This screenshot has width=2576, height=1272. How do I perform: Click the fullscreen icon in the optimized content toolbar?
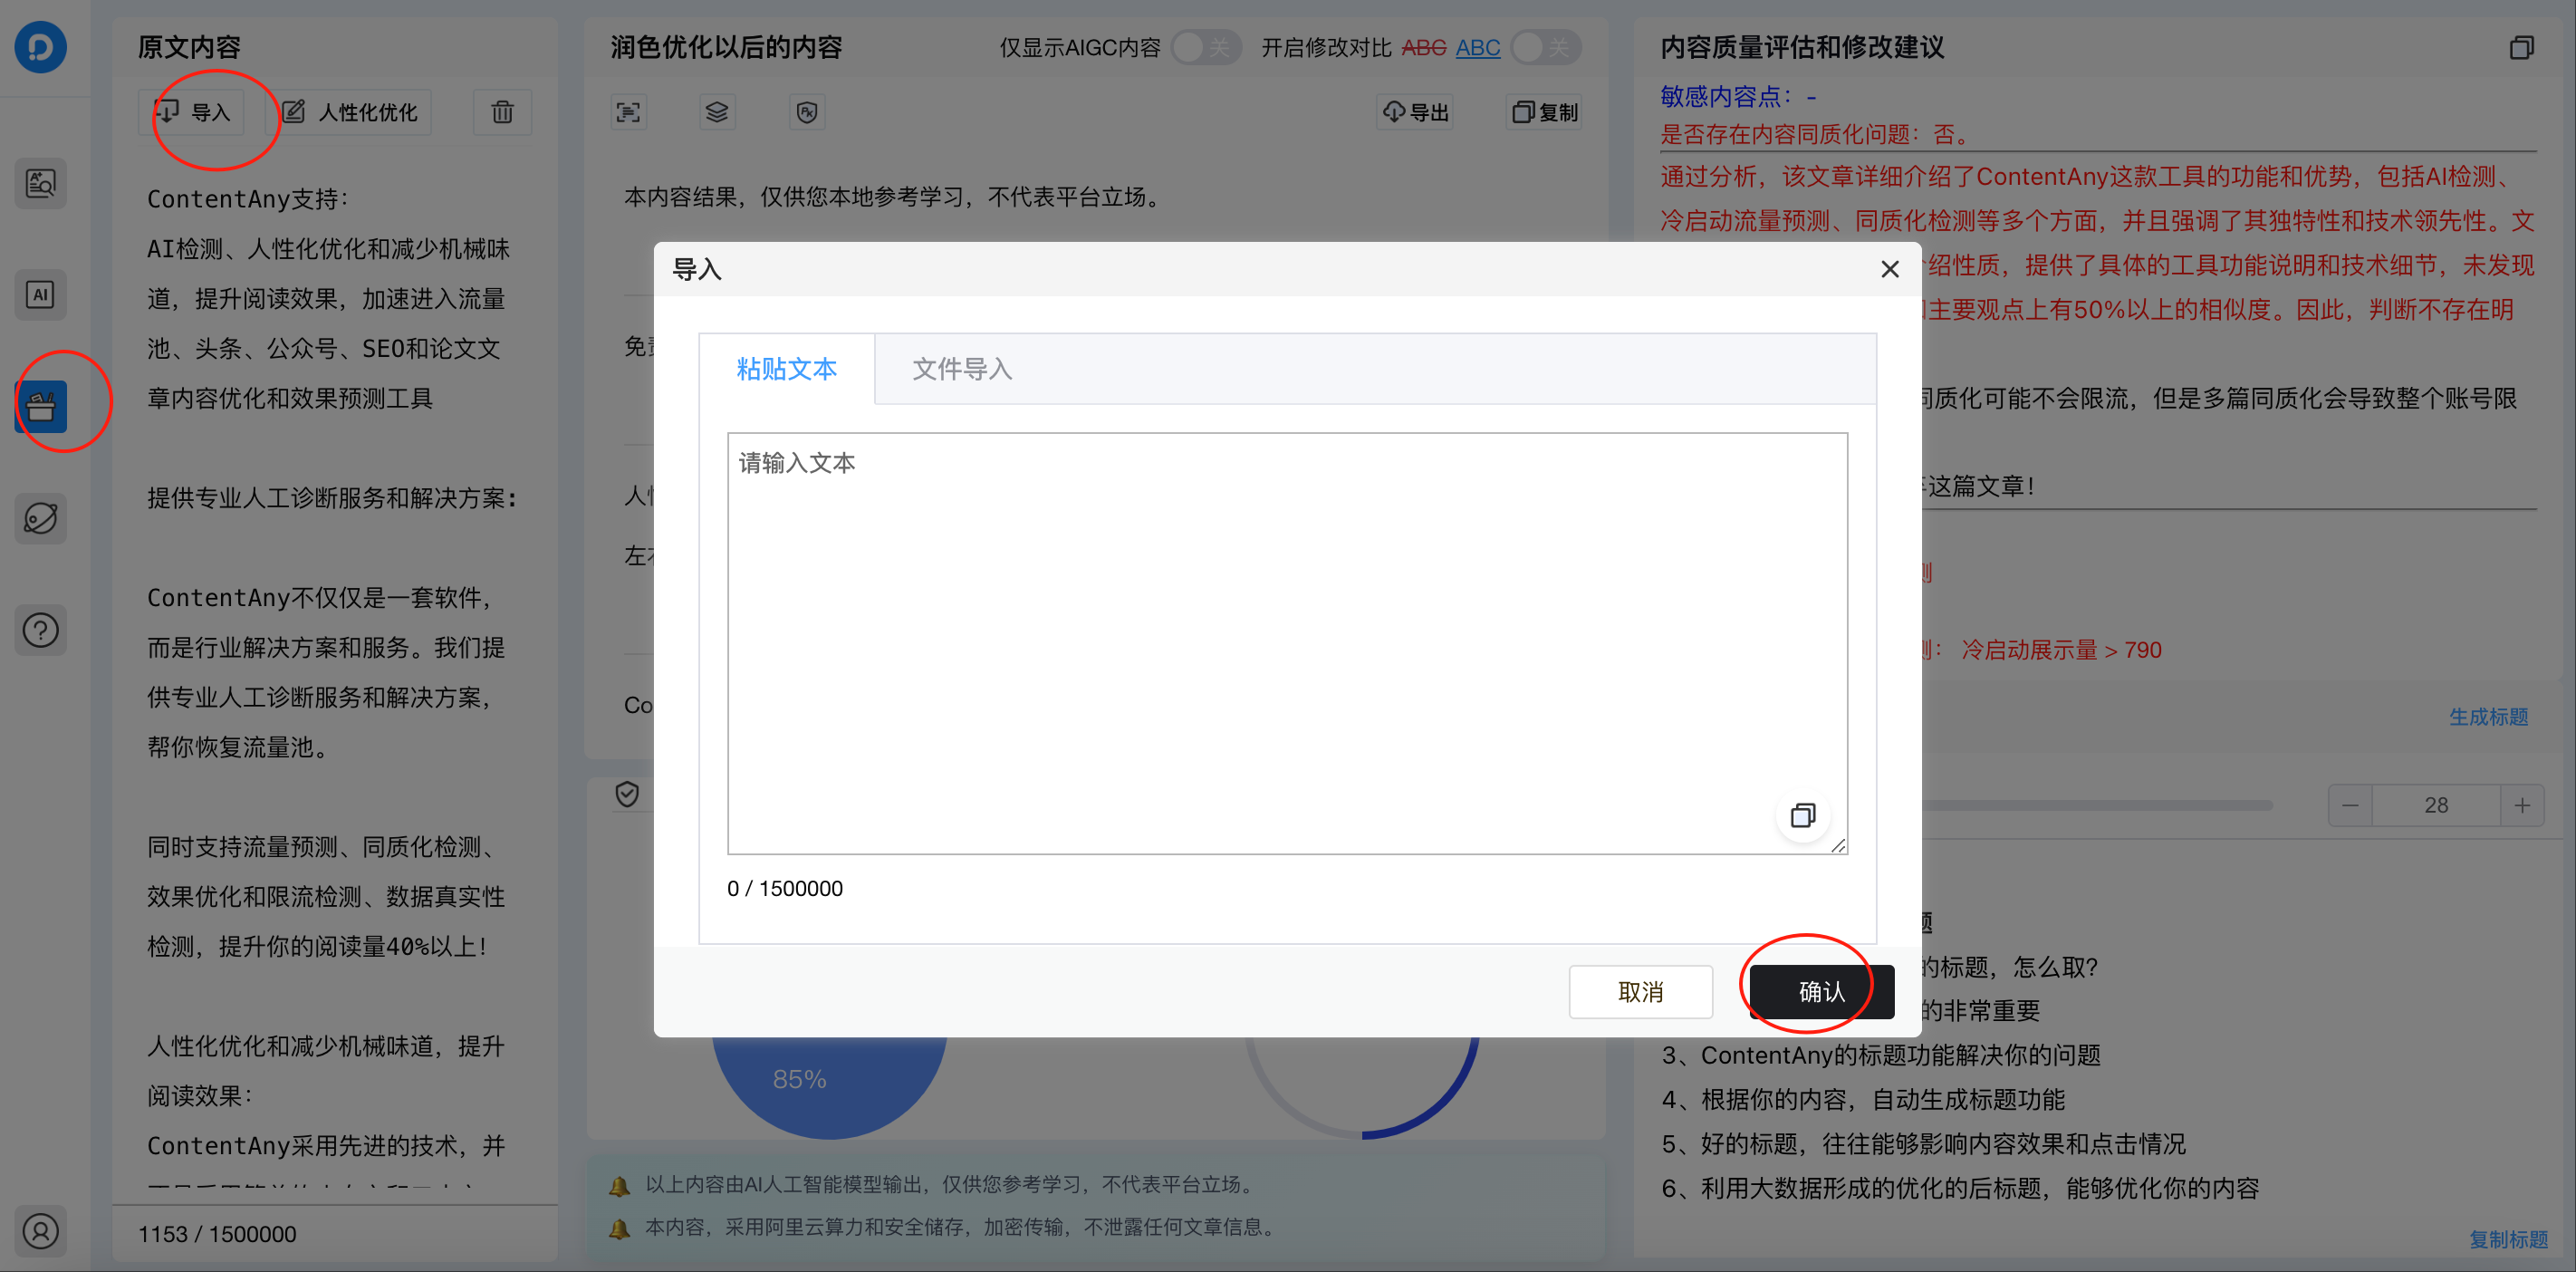(628, 112)
